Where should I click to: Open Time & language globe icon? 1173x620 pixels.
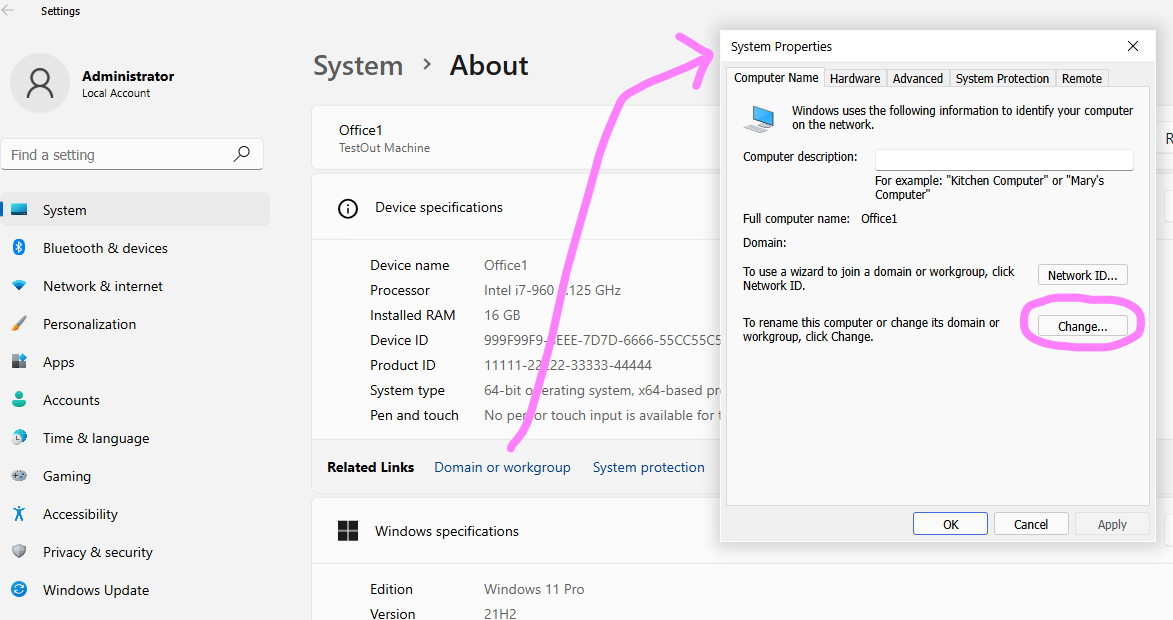pyautogui.click(x=19, y=438)
